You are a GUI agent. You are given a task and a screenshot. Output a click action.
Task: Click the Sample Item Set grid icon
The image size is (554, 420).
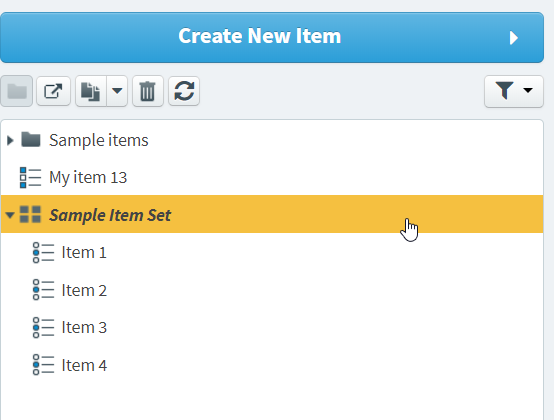tap(30, 214)
